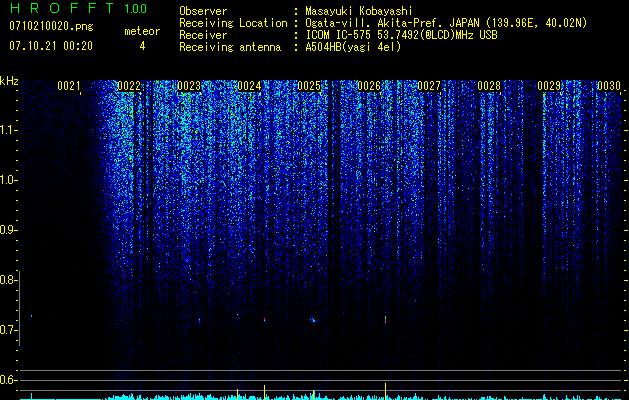Click the 0030 time marker
Image resolution: width=629 pixels, height=400 pixels.
point(609,86)
